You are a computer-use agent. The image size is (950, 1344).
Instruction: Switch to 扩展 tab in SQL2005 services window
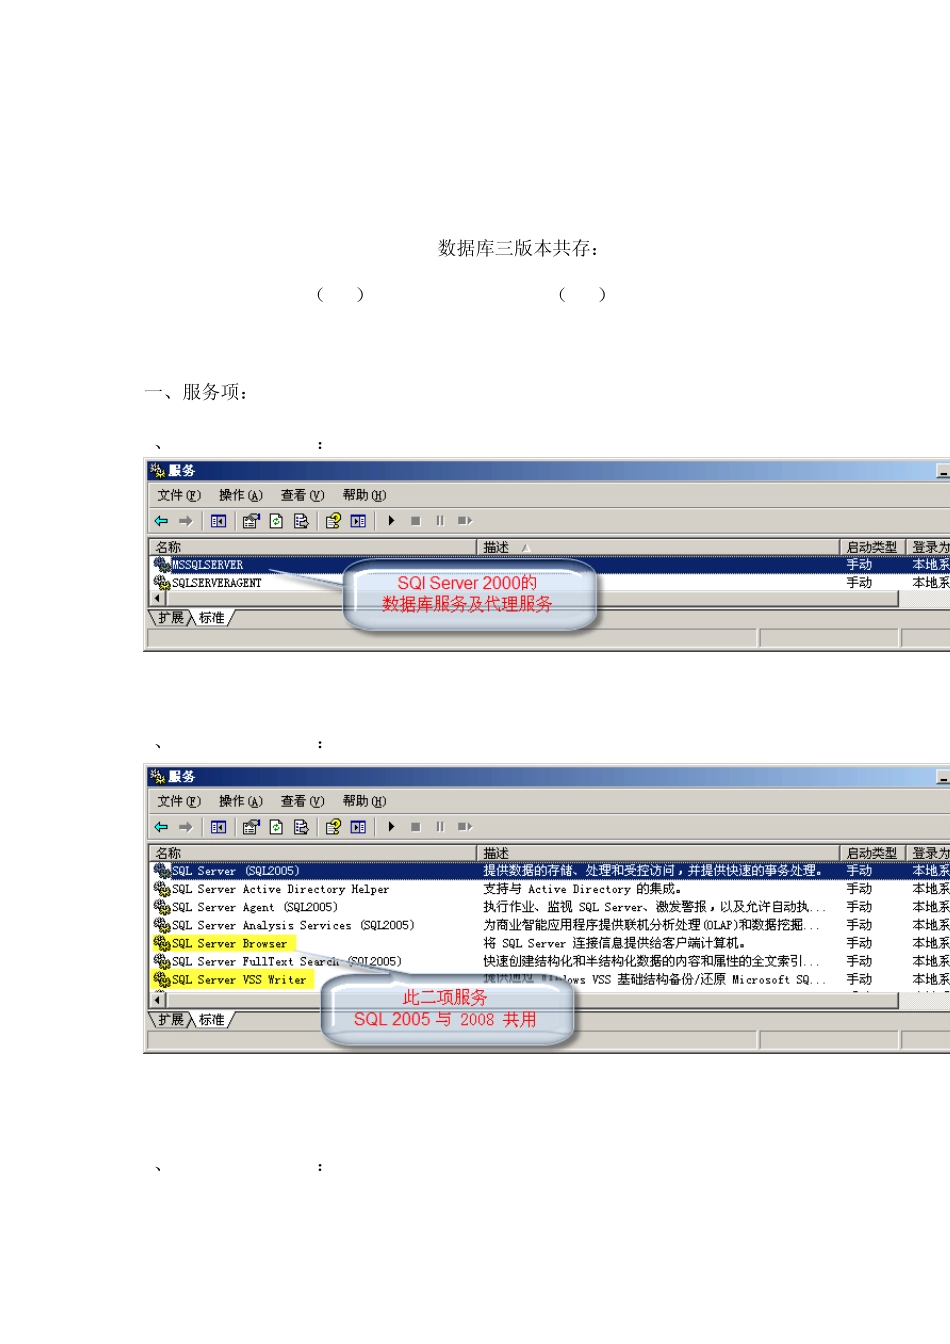click(x=171, y=1020)
